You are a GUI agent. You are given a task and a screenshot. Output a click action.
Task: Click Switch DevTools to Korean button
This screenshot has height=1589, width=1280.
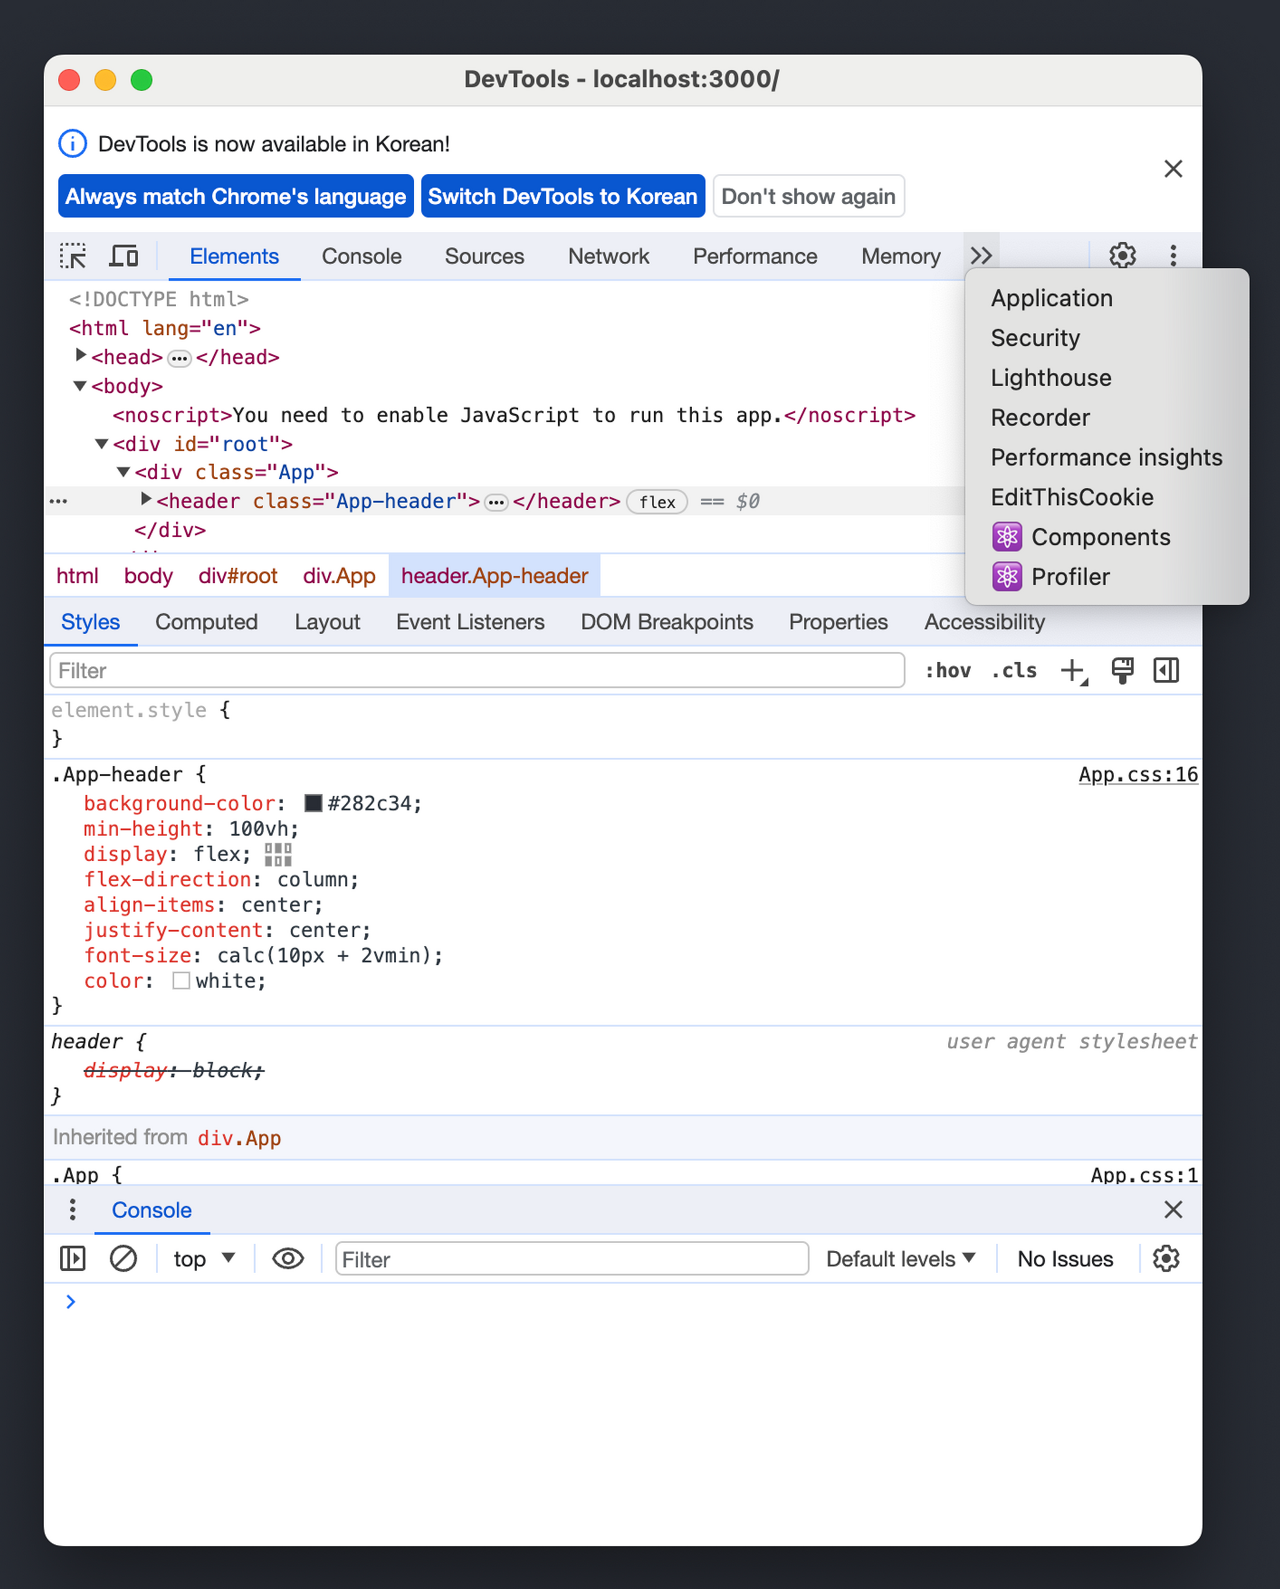(563, 196)
